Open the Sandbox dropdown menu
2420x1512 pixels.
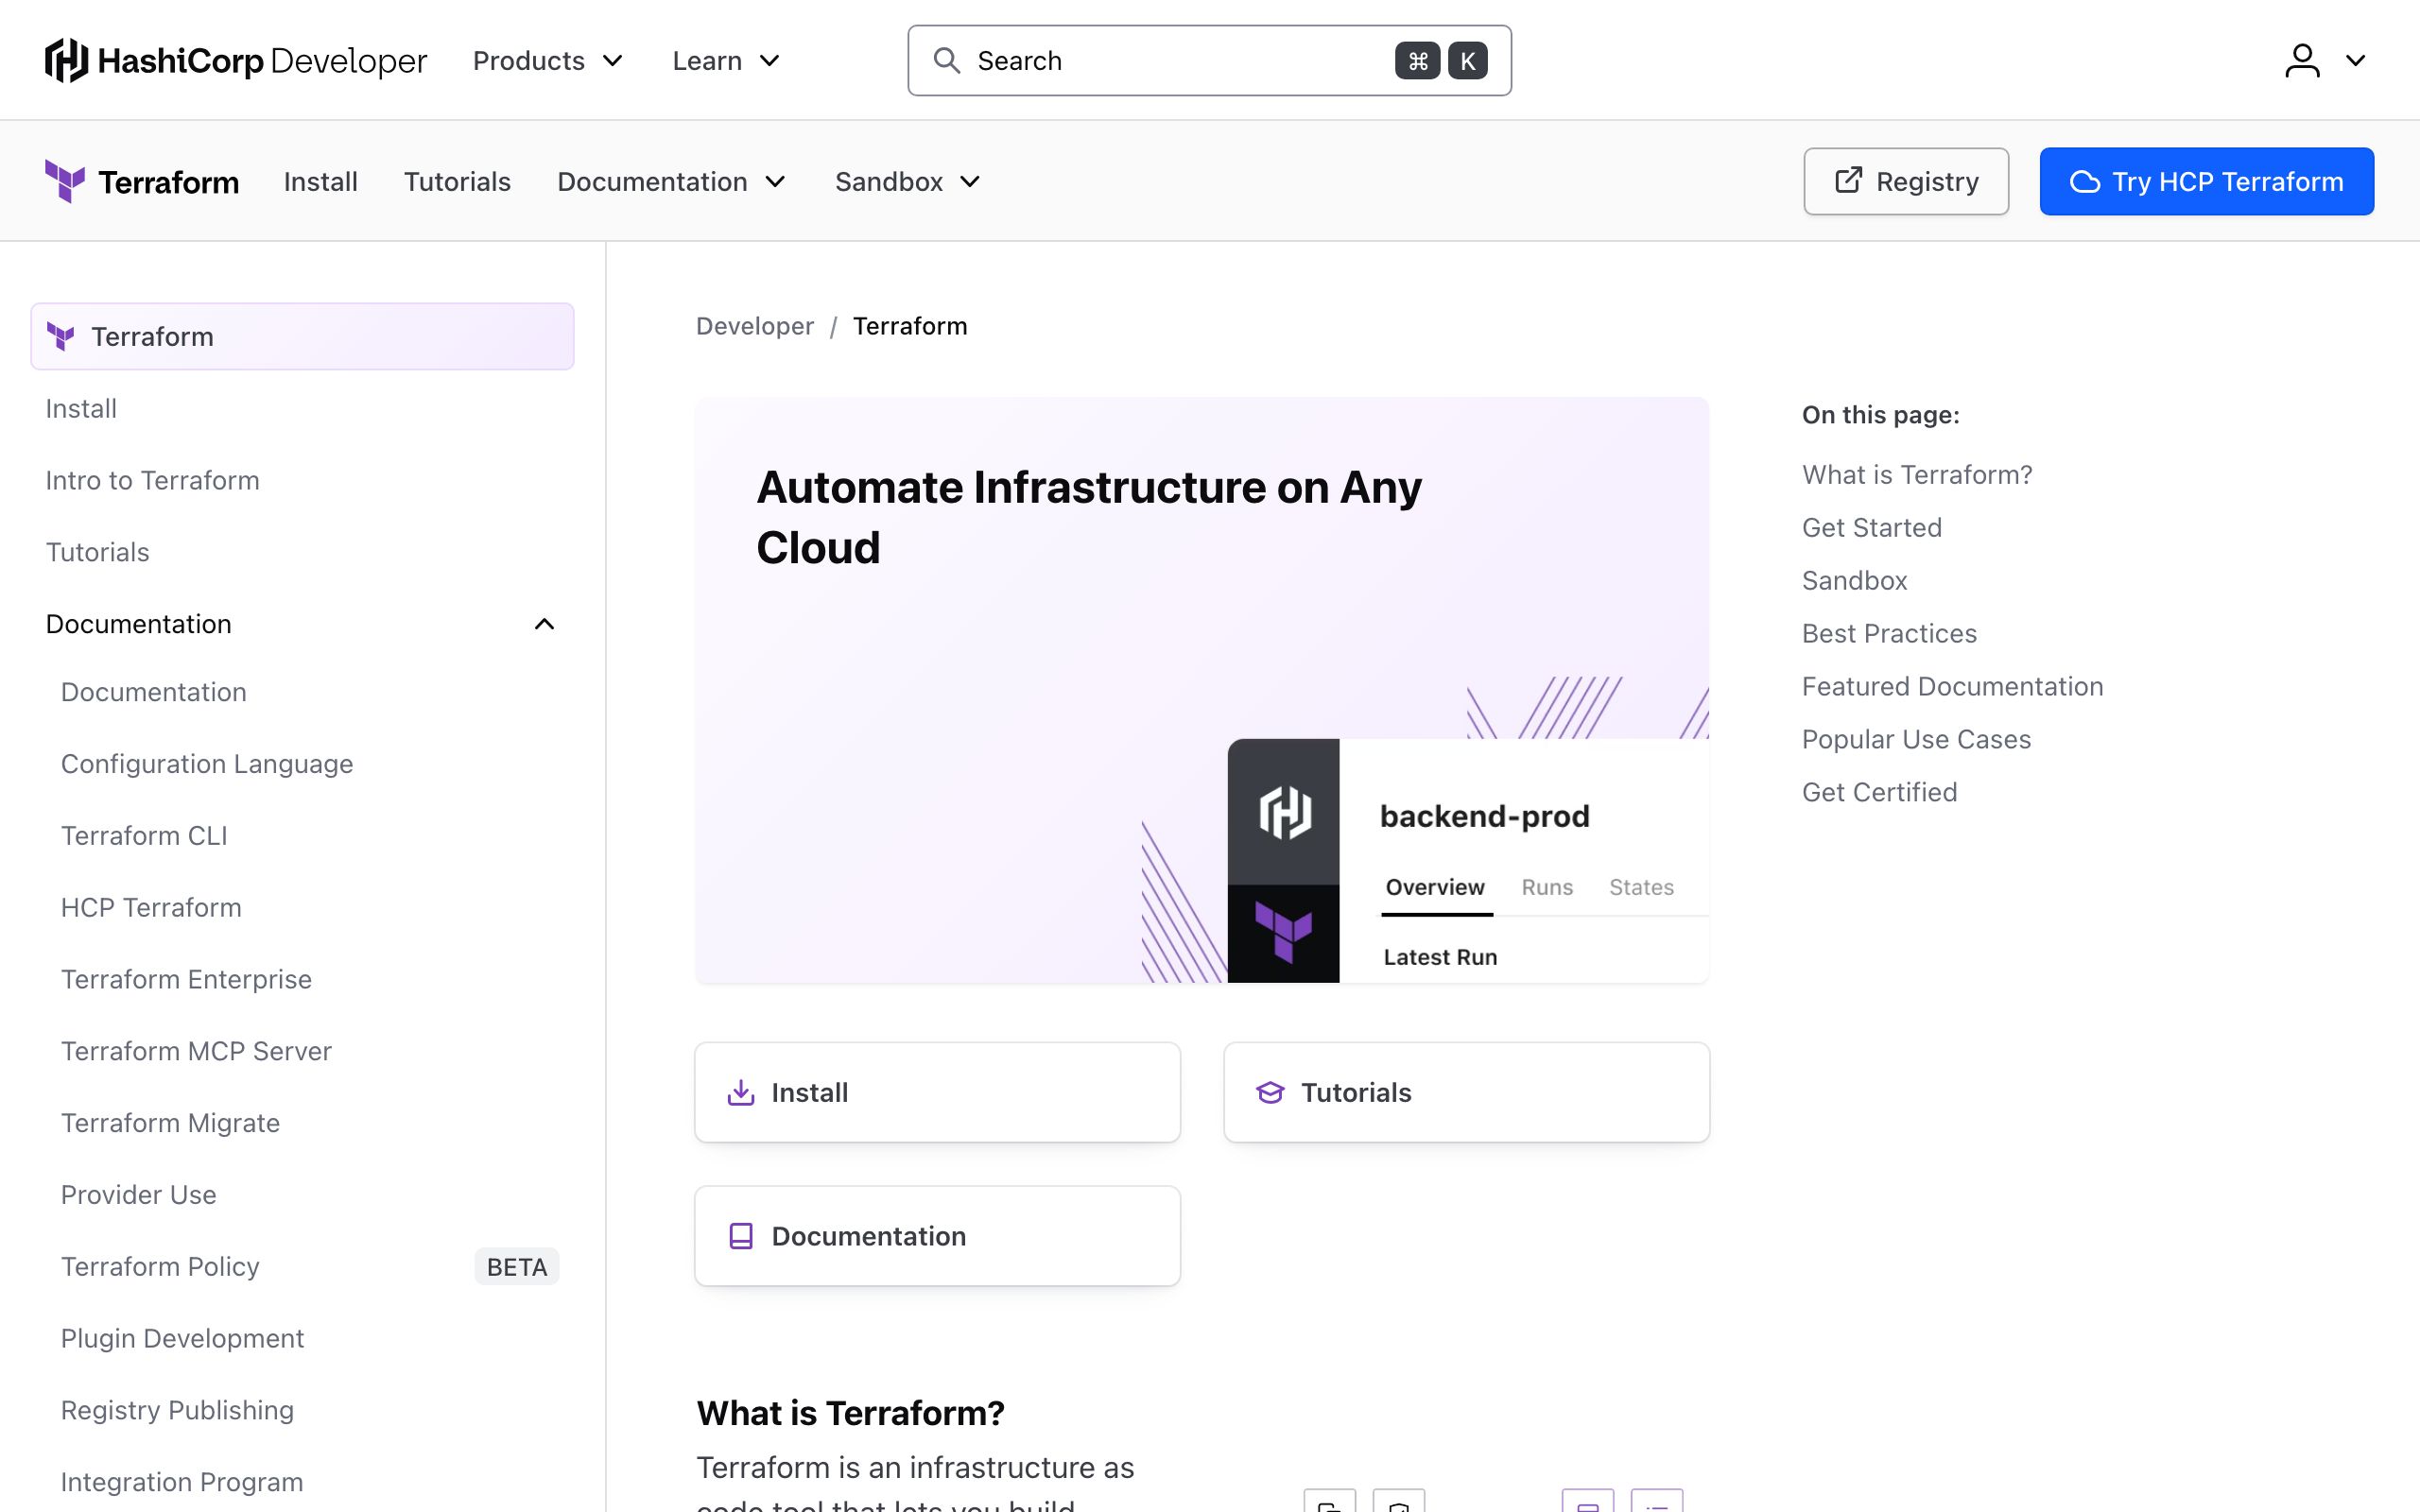pos(908,181)
